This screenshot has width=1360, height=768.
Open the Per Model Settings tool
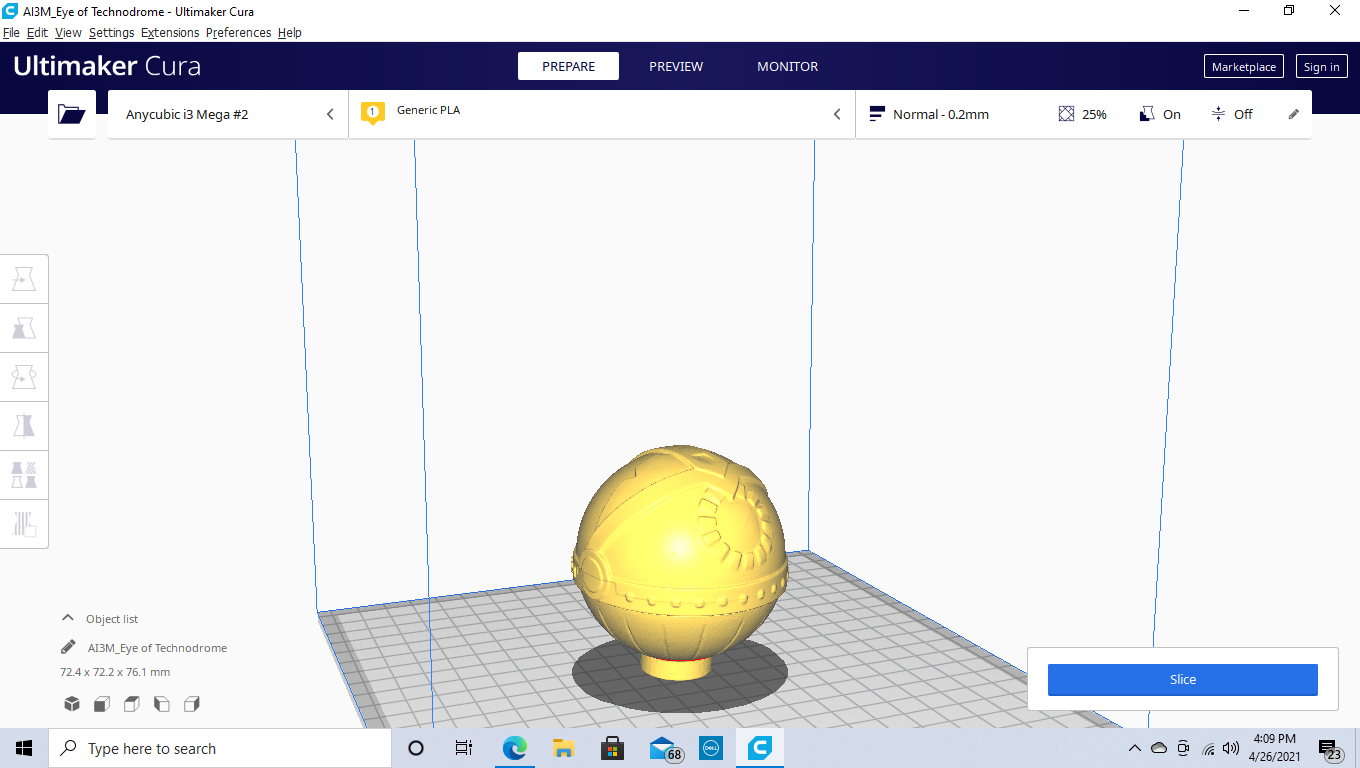pyautogui.click(x=24, y=475)
